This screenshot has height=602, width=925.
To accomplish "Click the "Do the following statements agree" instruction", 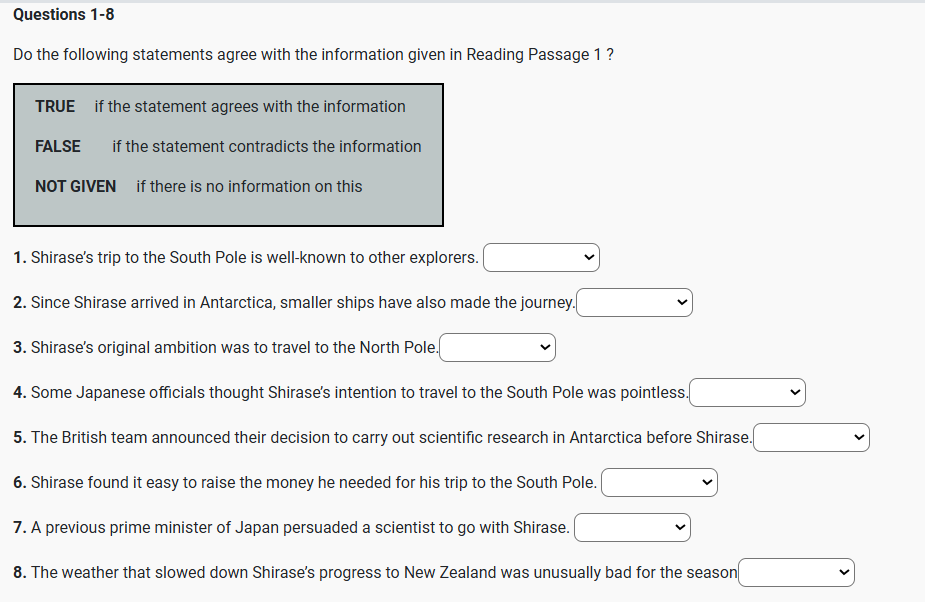I will click(313, 54).
